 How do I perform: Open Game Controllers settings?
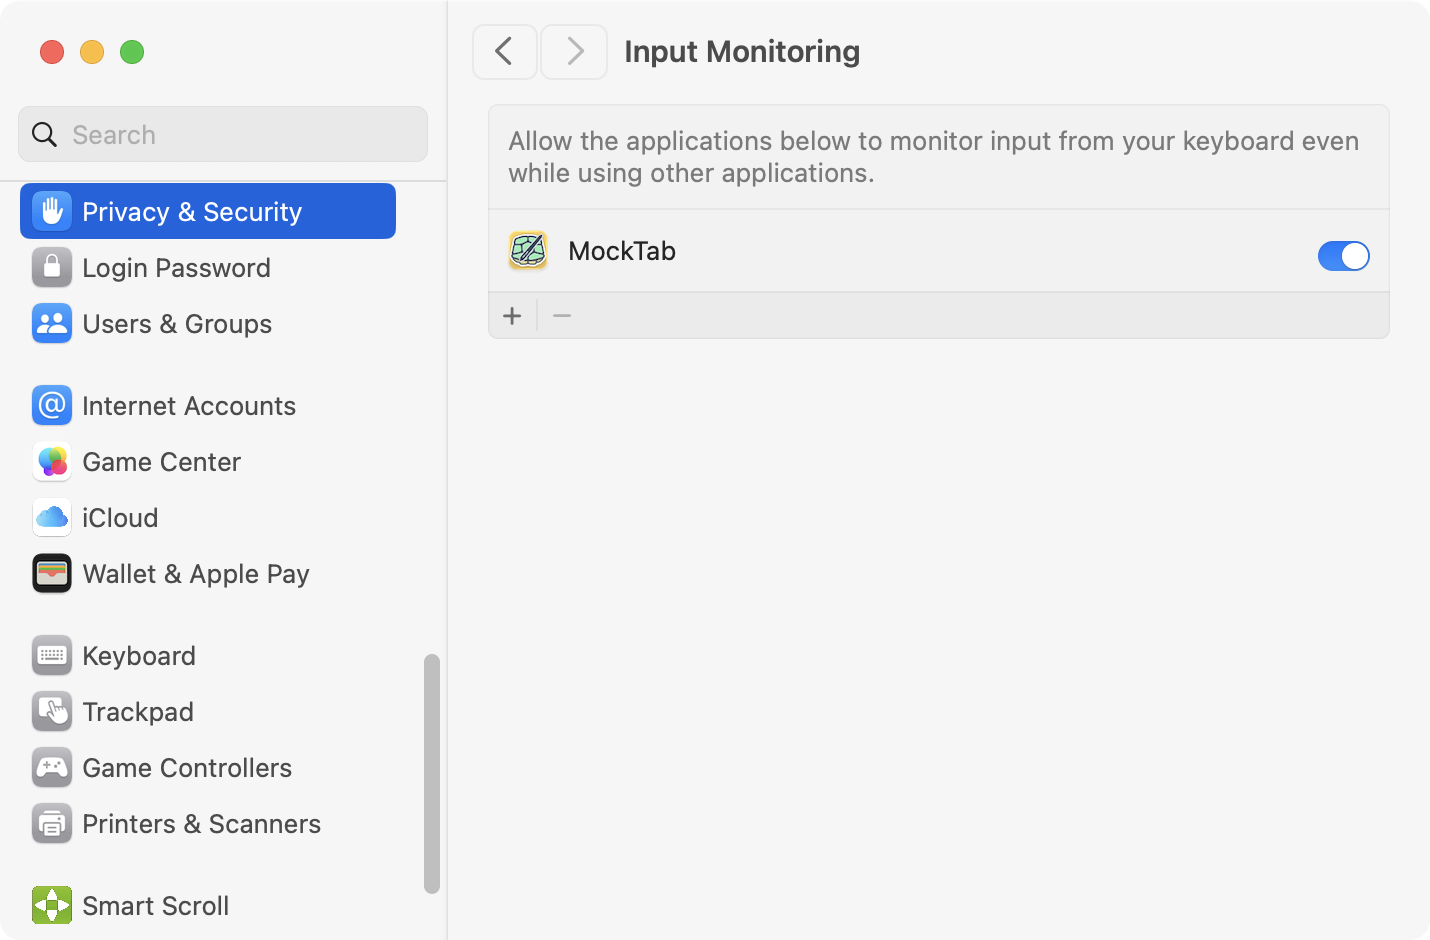coord(208,767)
